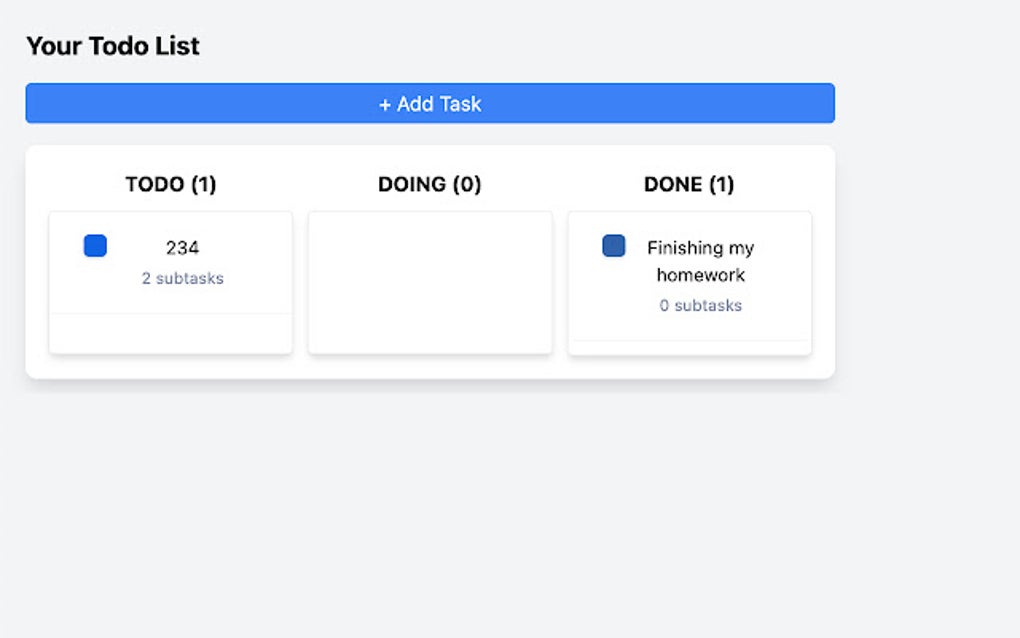Screen dimensions: 1020x638
Task: Click the + Add Task button
Action: coord(430,103)
